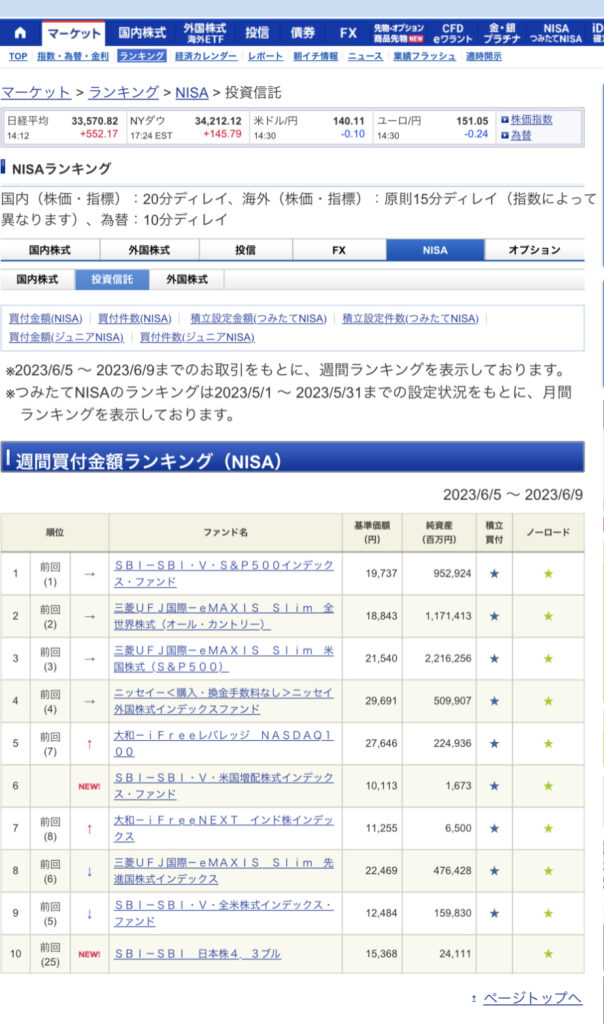Go to the home icon in top navigation
The height and width of the screenshot is (1024, 604).
point(20,33)
